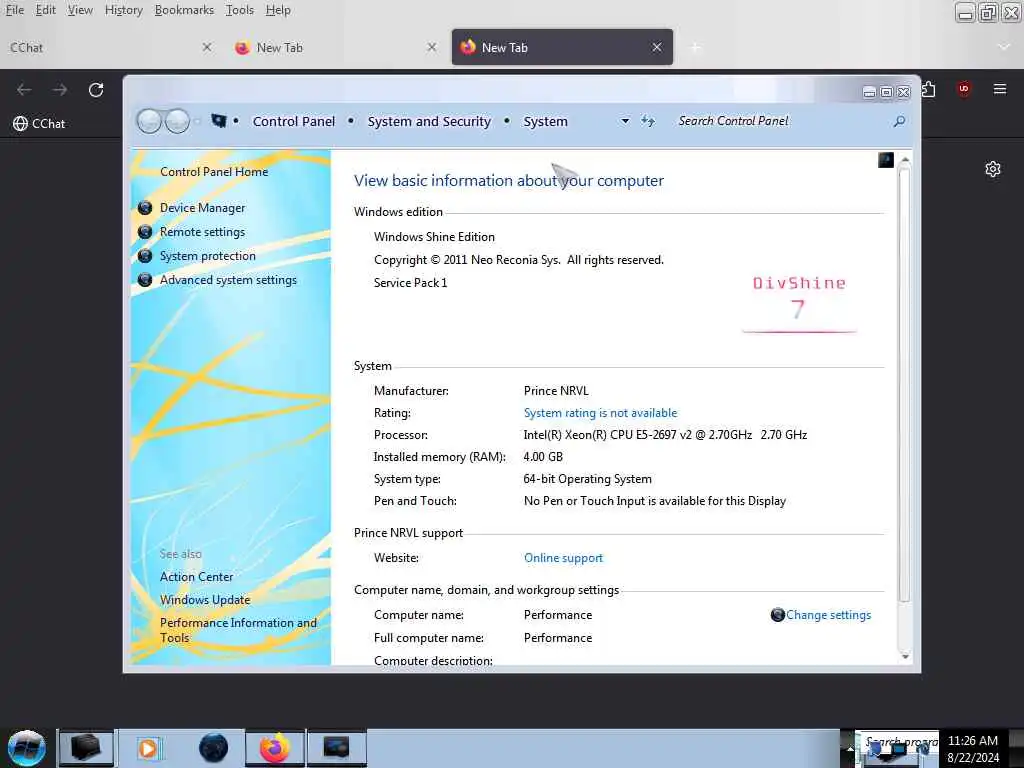The height and width of the screenshot is (768, 1024).
Task: Click the magnifier in Search Control Panel
Action: 899,121
